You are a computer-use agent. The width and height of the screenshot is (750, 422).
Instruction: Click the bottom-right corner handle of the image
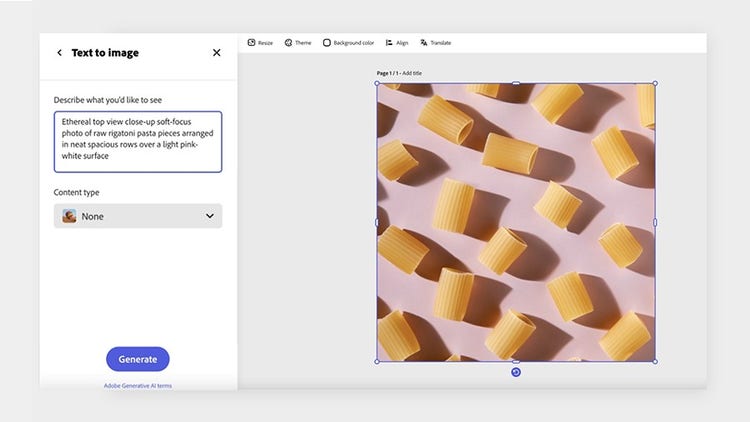click(x=655, y=362)
